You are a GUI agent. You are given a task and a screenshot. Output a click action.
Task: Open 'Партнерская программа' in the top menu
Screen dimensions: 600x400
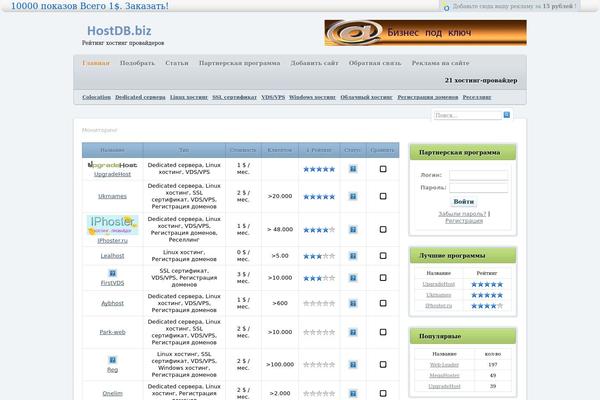click(x=240, y=63)
